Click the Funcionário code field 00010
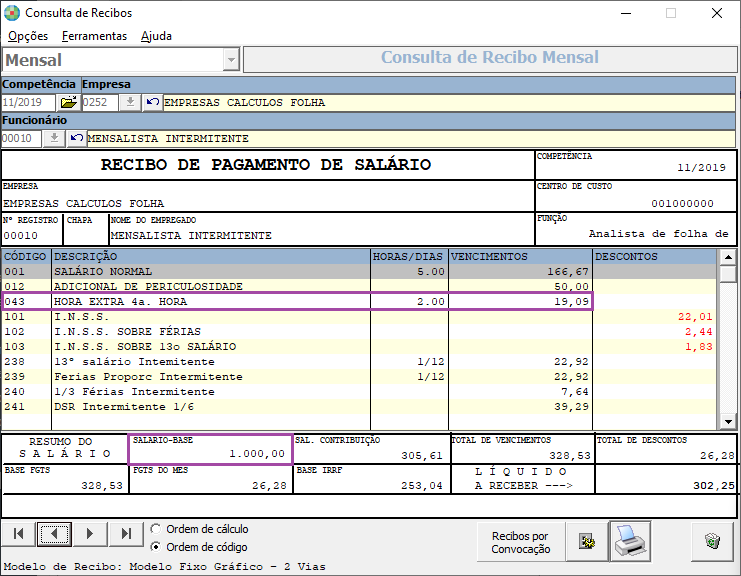The height and width of the screenshot is (576, 741). click(22, 138)
